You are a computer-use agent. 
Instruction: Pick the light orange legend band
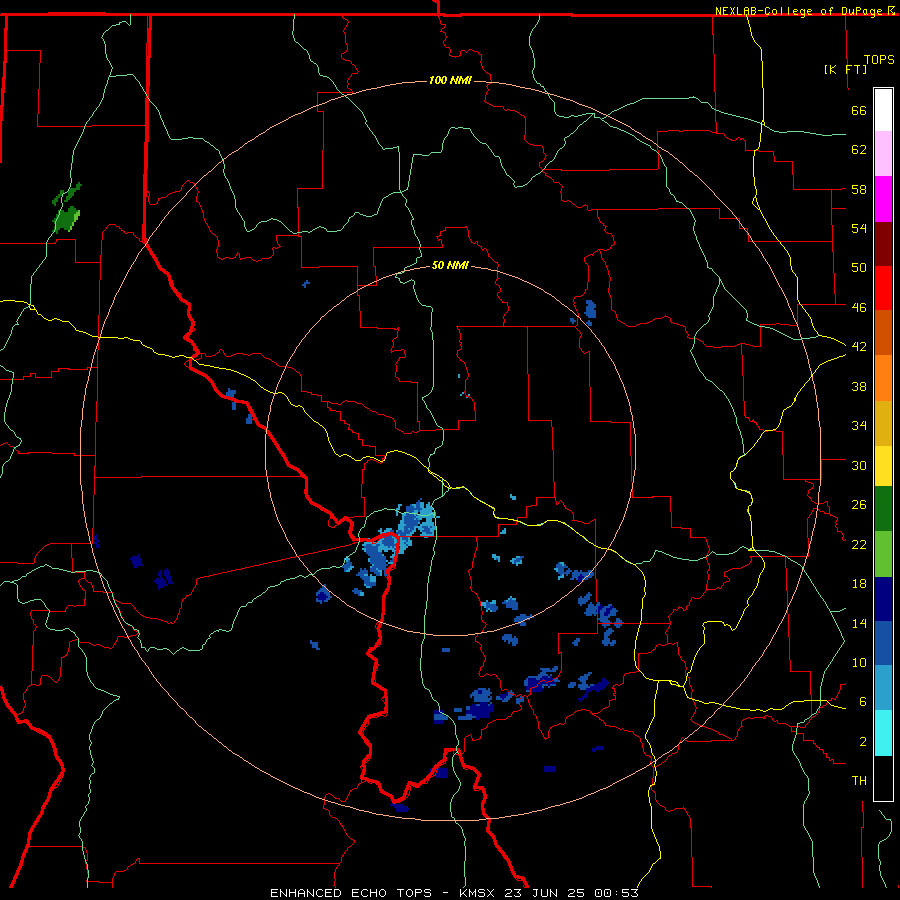pos(883,378)
